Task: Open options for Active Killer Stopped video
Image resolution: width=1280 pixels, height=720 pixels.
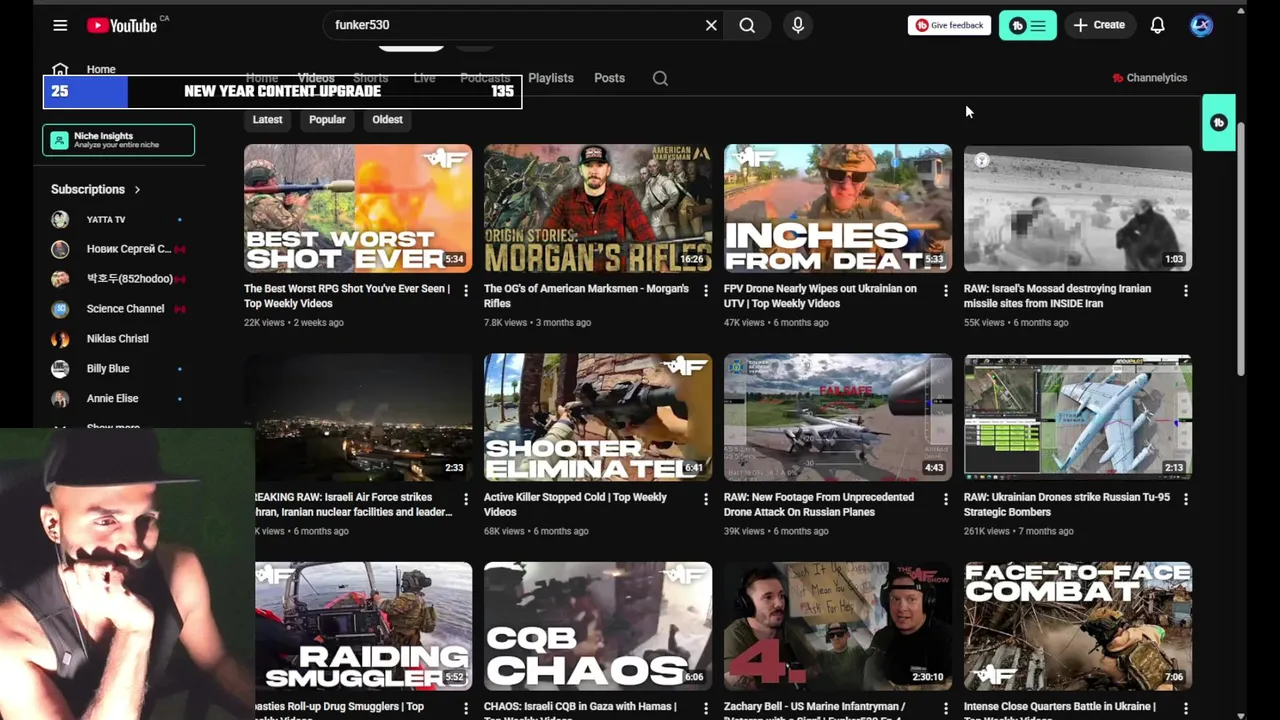Action: pos(705,499)
